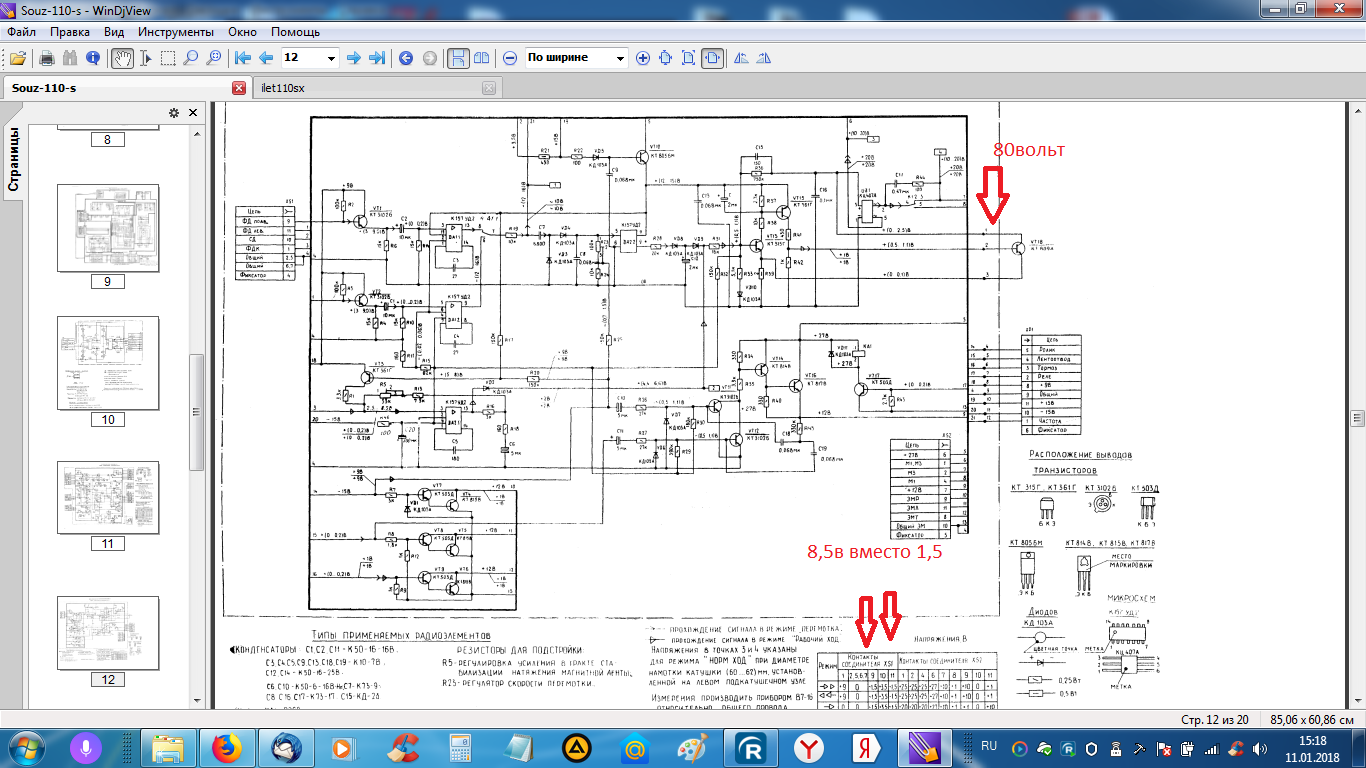Image resolution: width=1366 pixels, height=768 pixels.
Task: Close the ilet110sx tab
Action: (489, 88)
